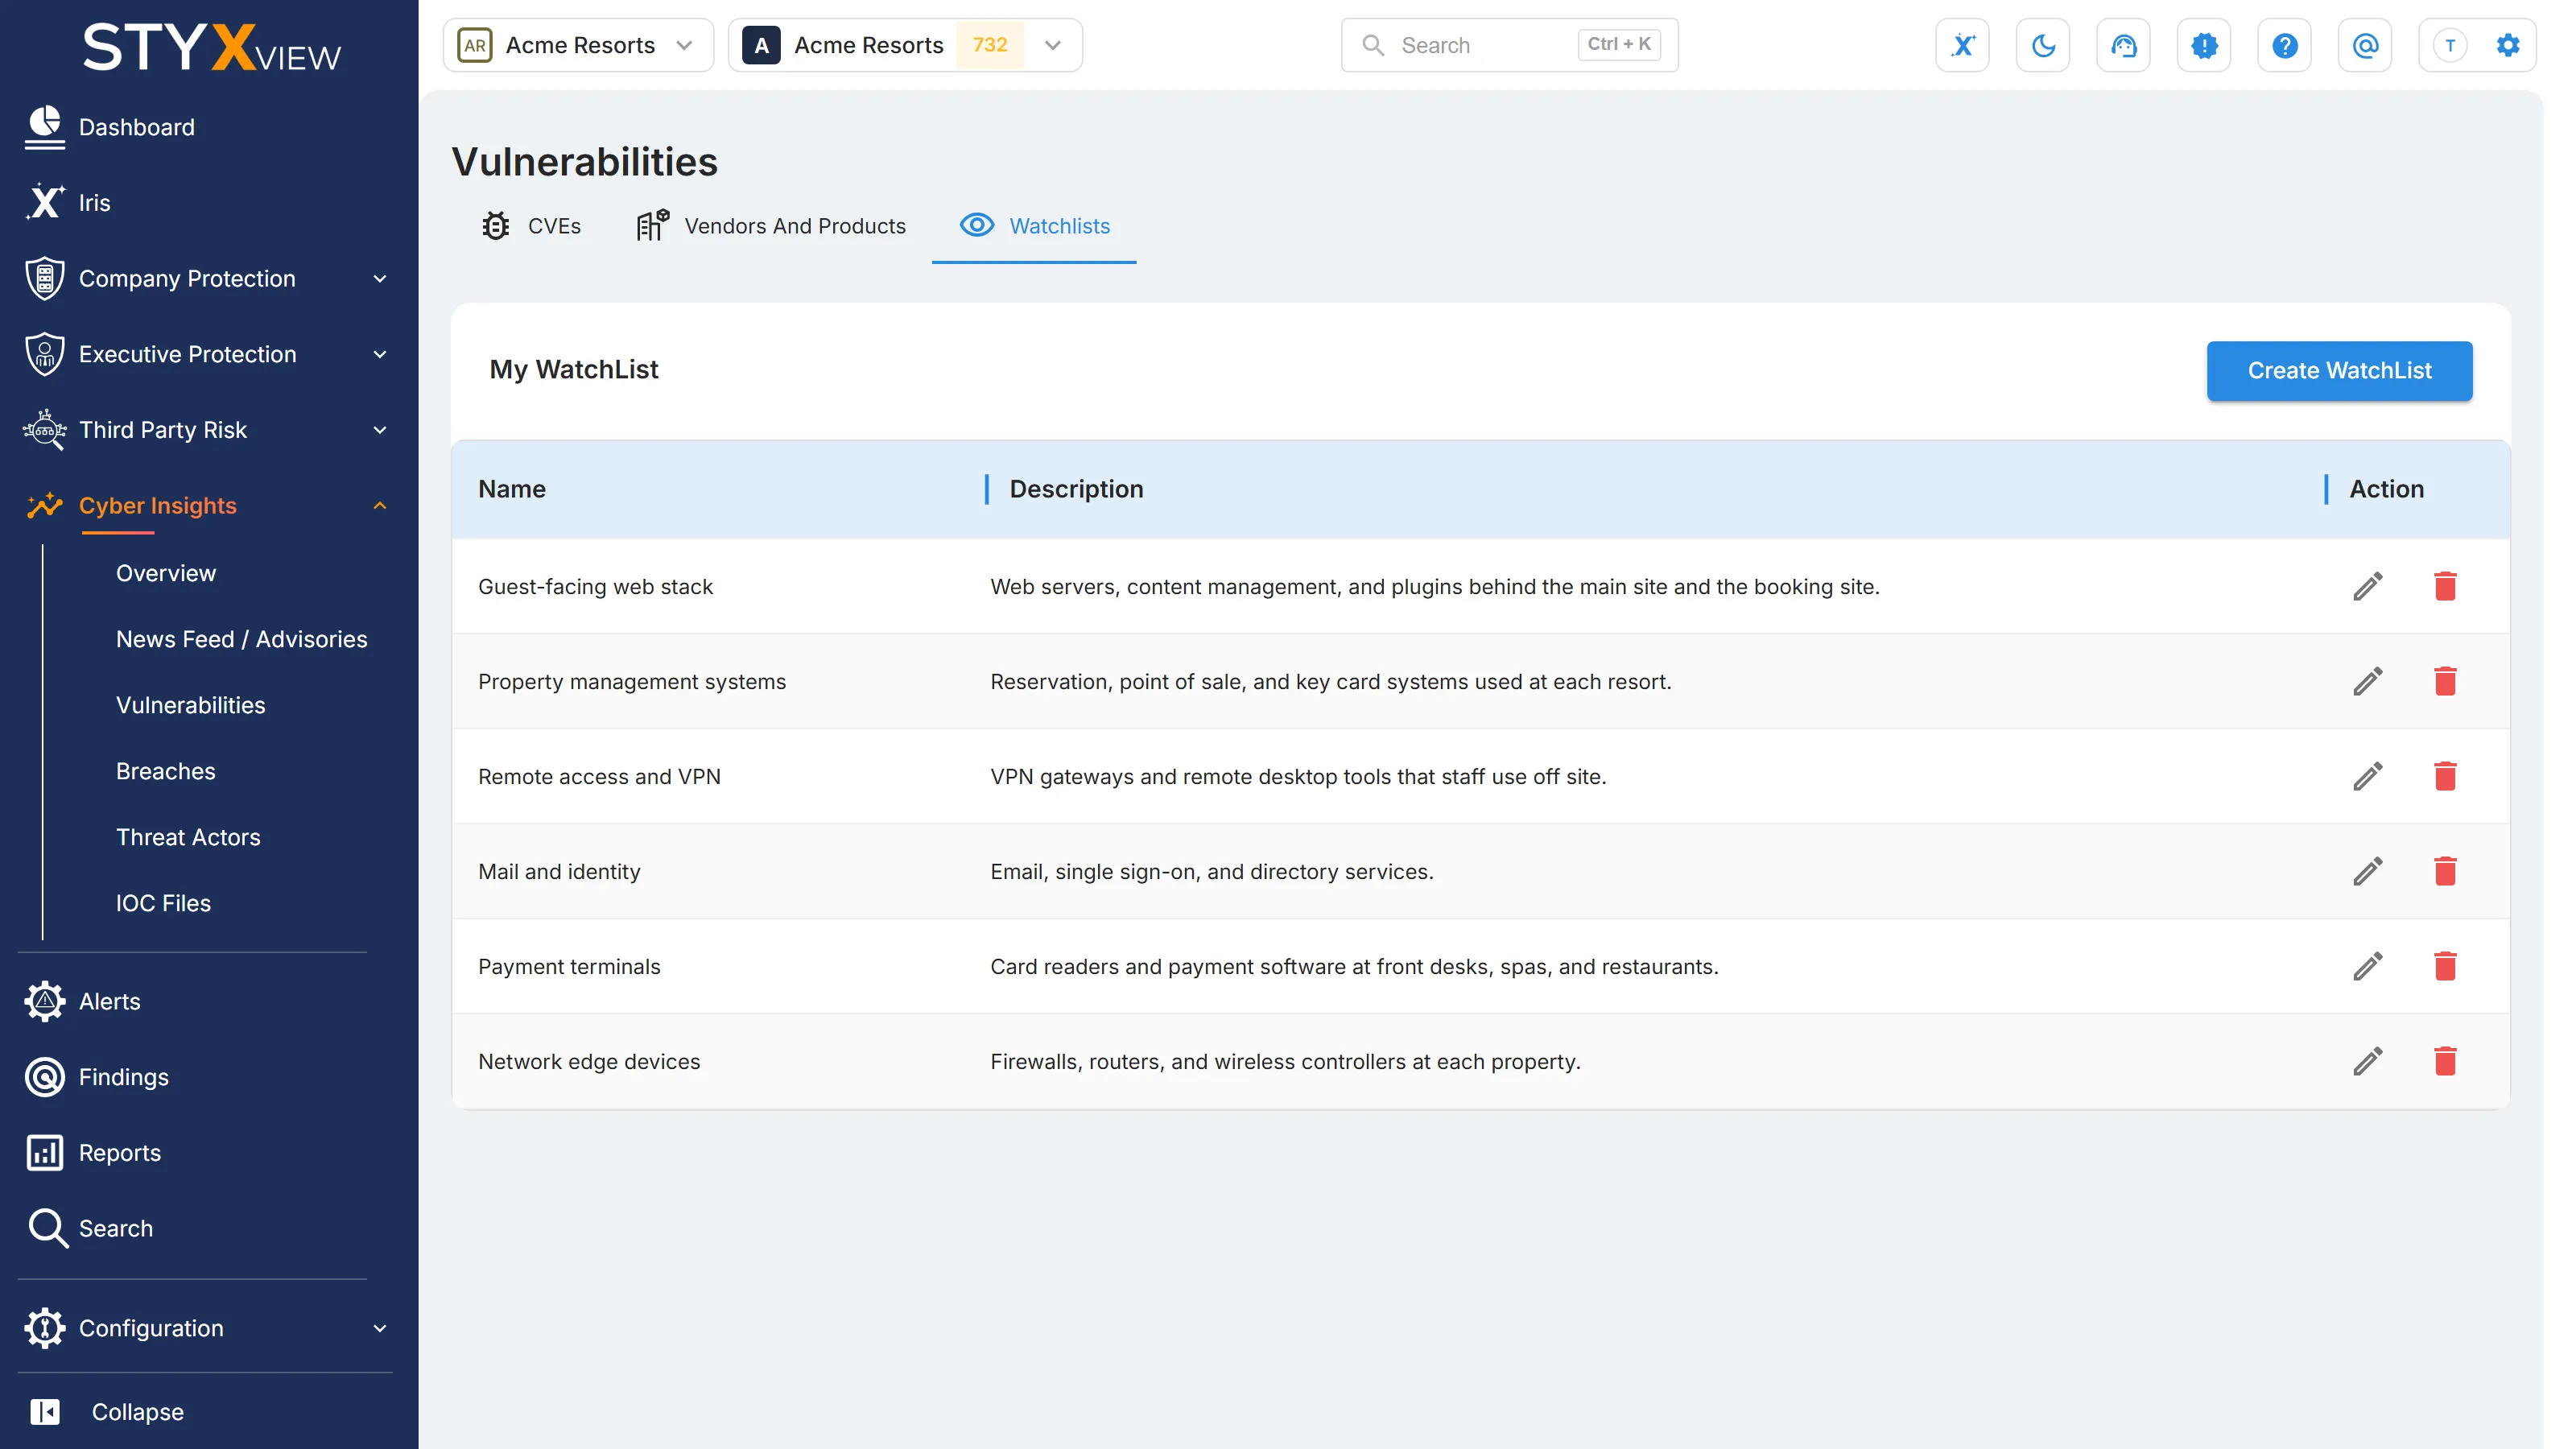
Task: Open settings gear in top bar
Action: 2507,45
